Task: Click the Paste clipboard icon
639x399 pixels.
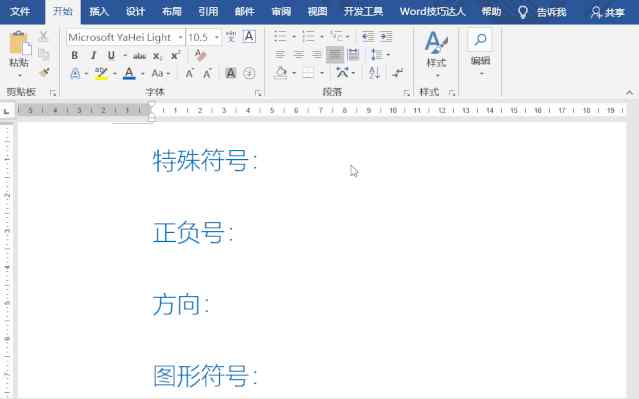Action: 19,42
